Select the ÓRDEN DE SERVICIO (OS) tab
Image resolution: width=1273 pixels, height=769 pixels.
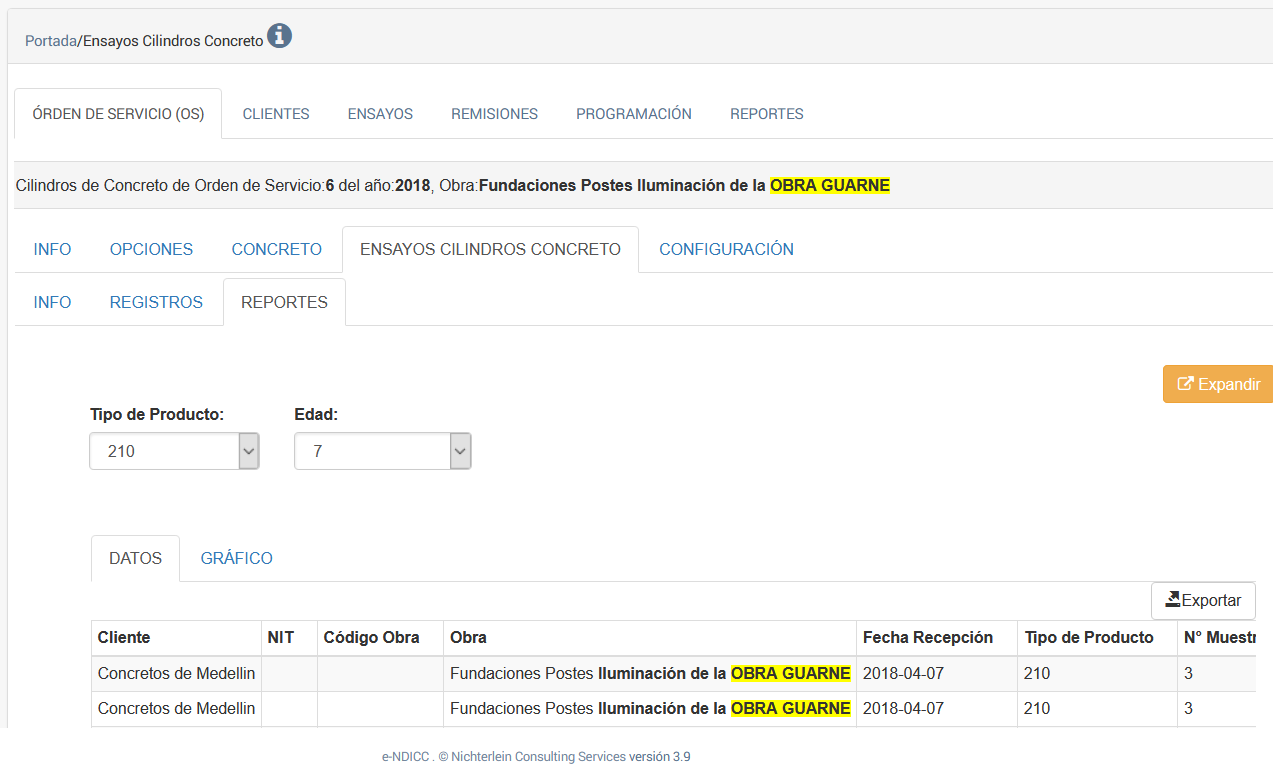[x=118, y=114]
